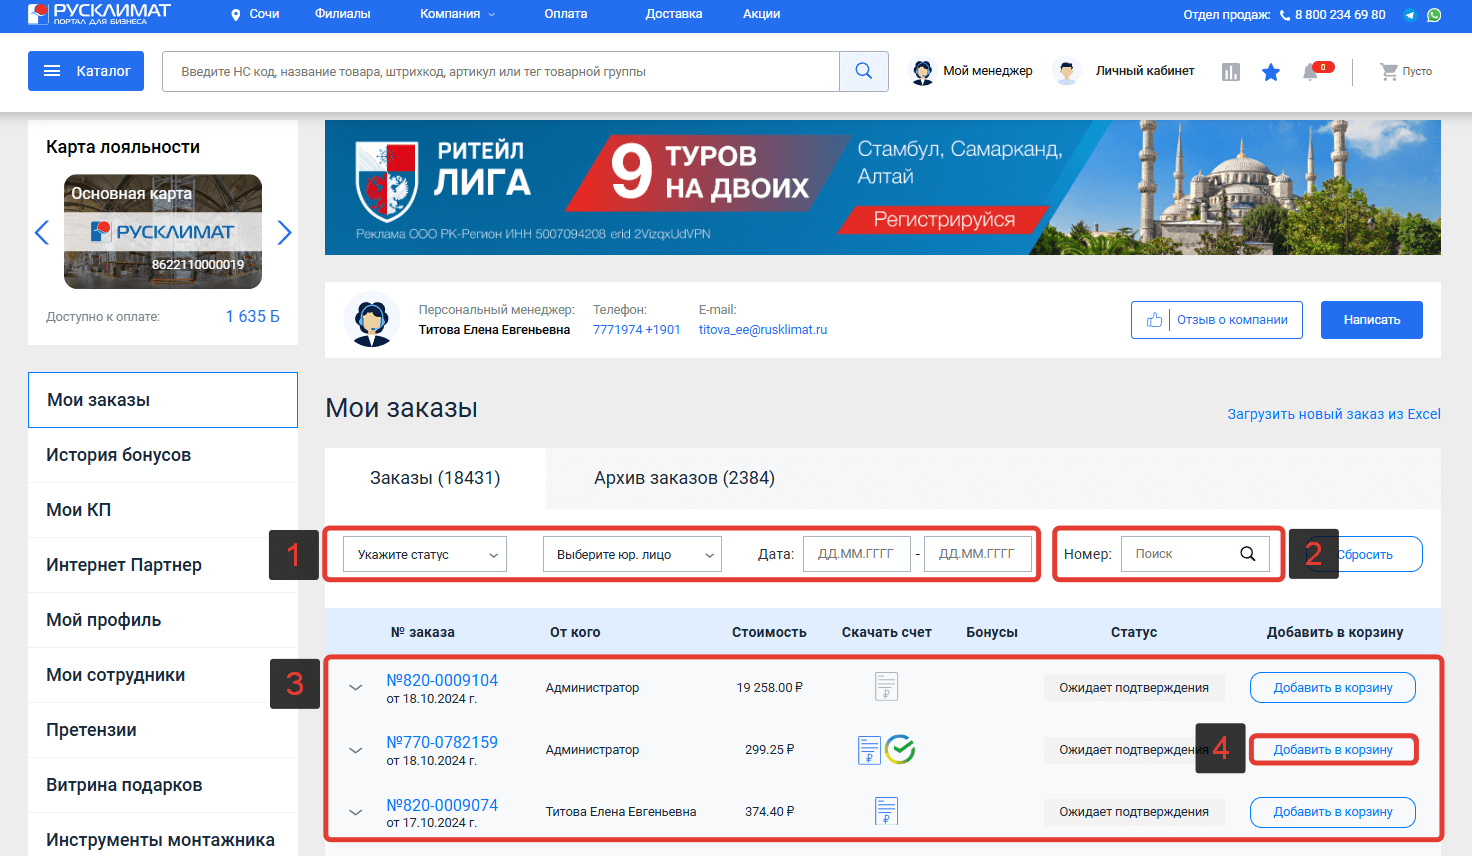Show next loyalty card with right arrow

[x=284, y=233]
